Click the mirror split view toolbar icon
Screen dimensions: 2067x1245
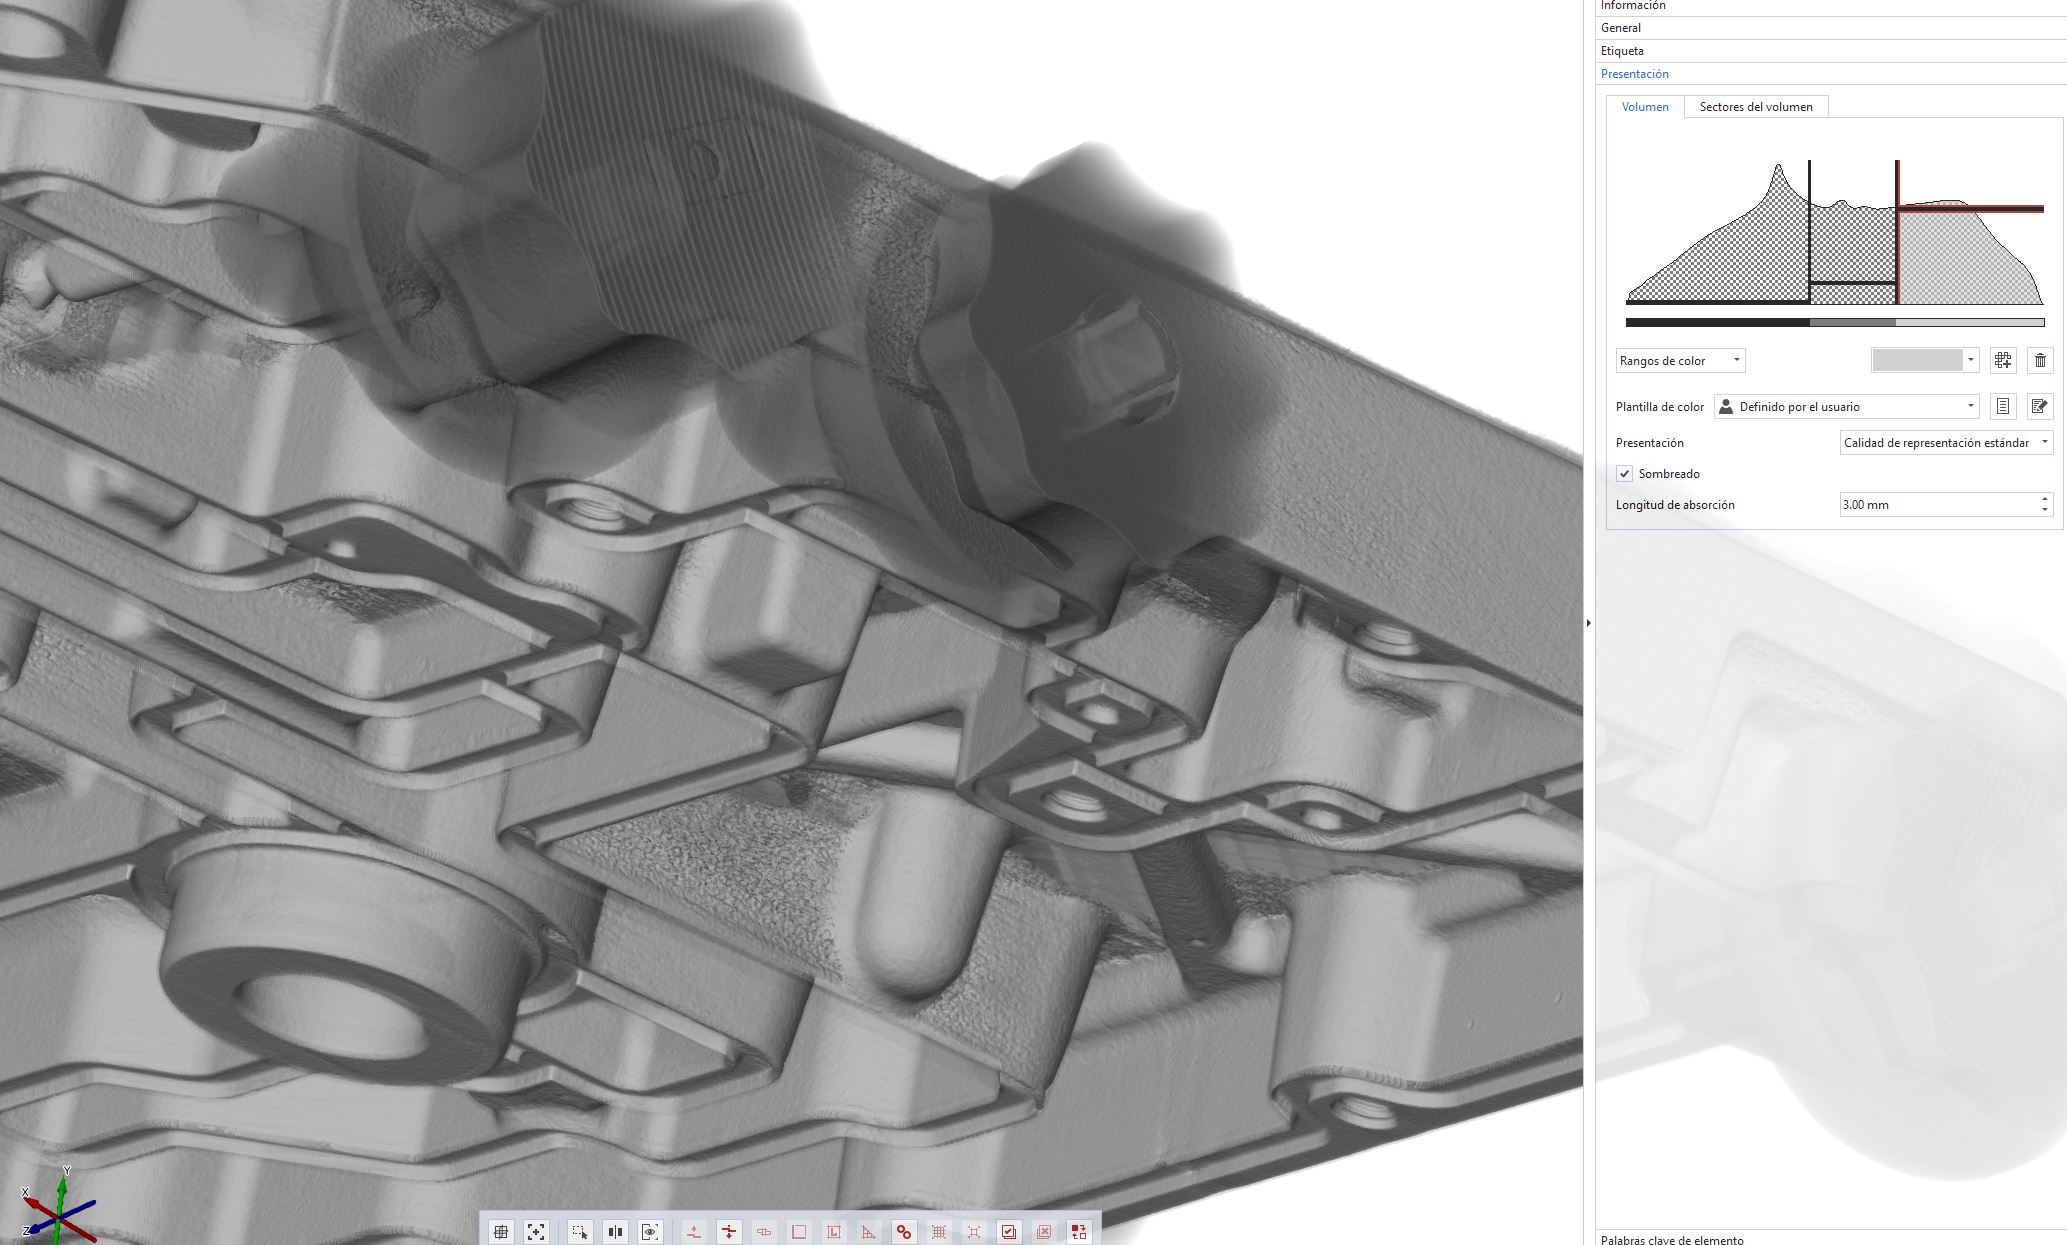pyautogui.click(x=615, y=1232)
